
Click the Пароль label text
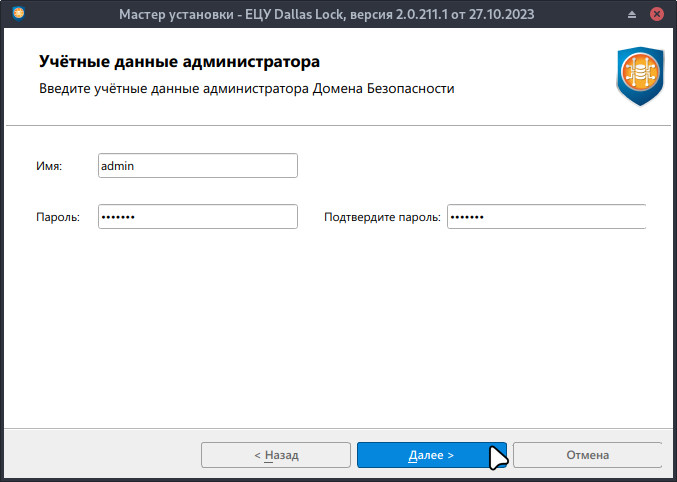(57, 218)
